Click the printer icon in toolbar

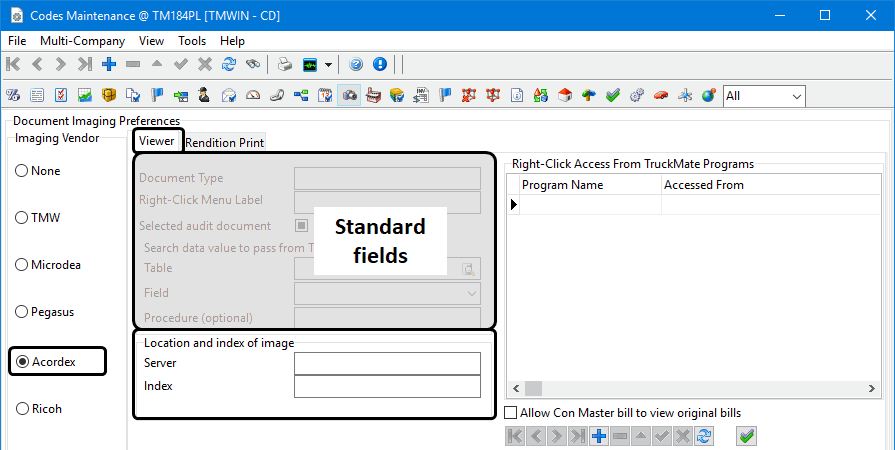point(285,64)
